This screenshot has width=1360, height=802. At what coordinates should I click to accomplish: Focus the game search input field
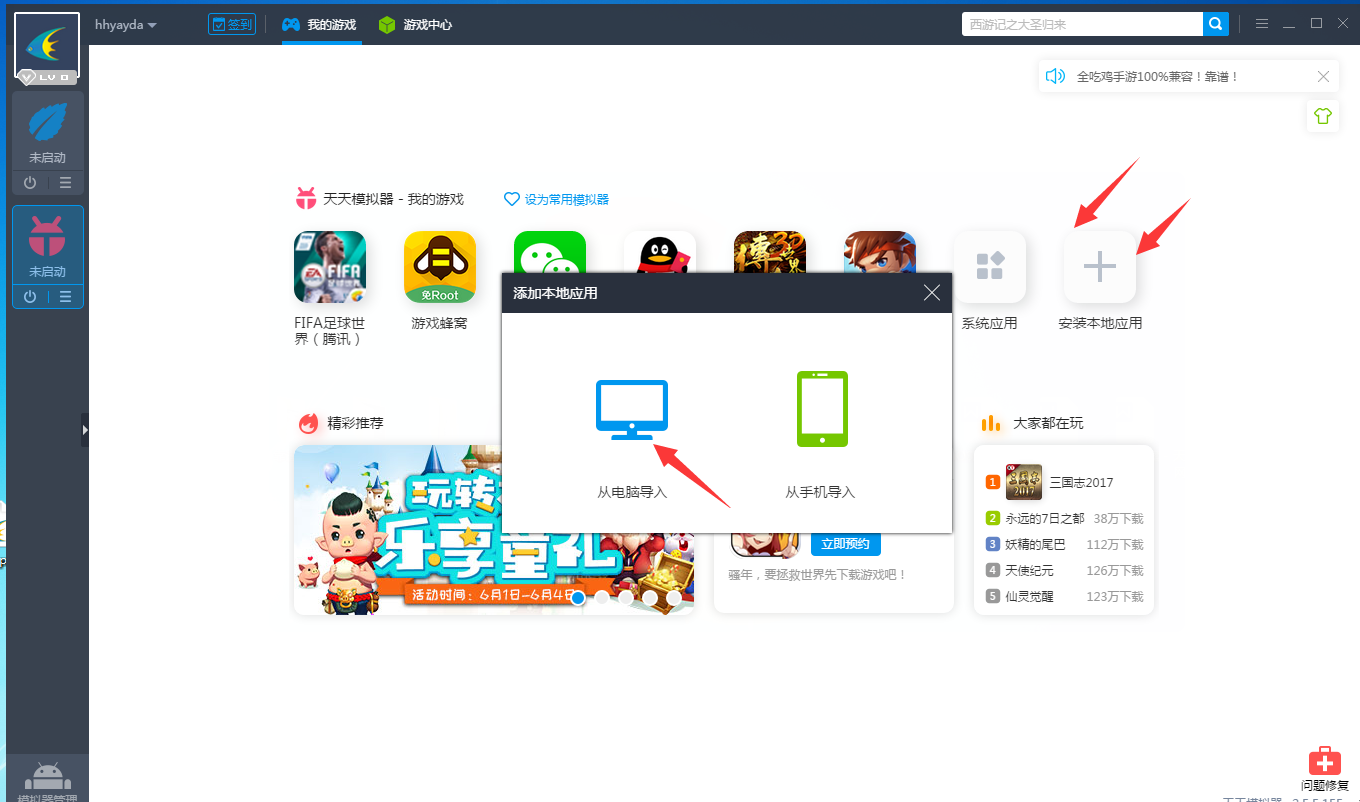click(x=1082, y=24)
